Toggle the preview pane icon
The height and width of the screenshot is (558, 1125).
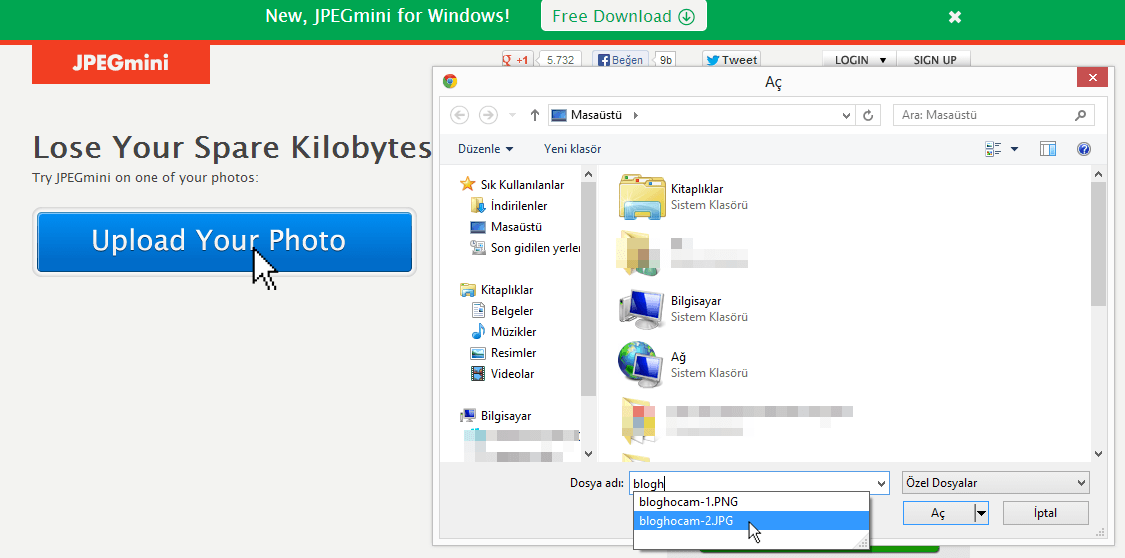[x=1048, y=149]
